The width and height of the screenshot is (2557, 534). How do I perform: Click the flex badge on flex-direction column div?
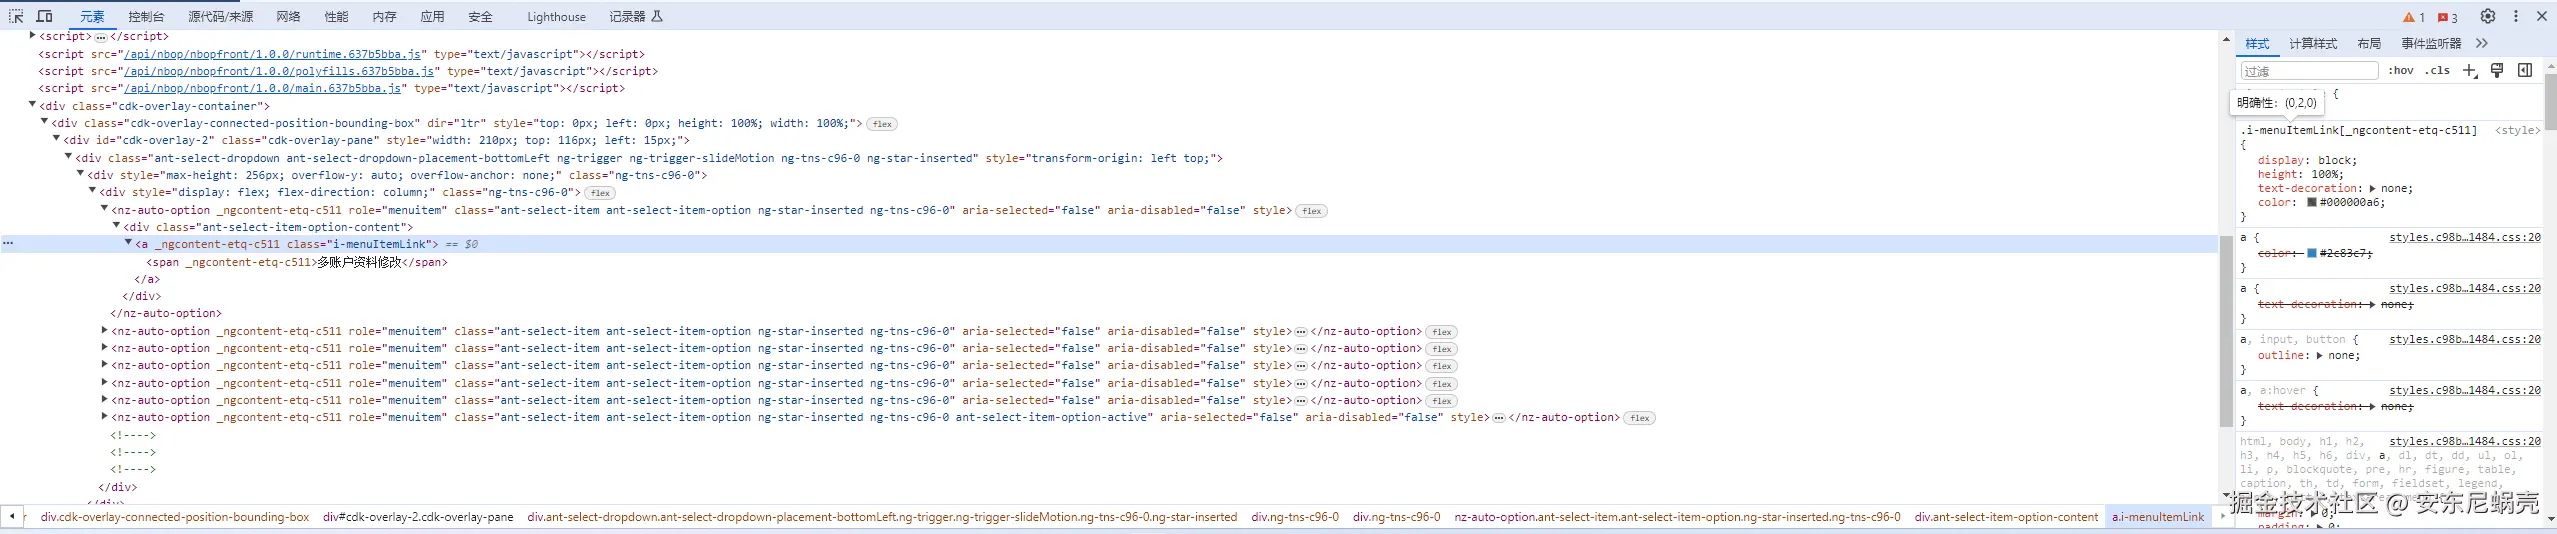600,193
